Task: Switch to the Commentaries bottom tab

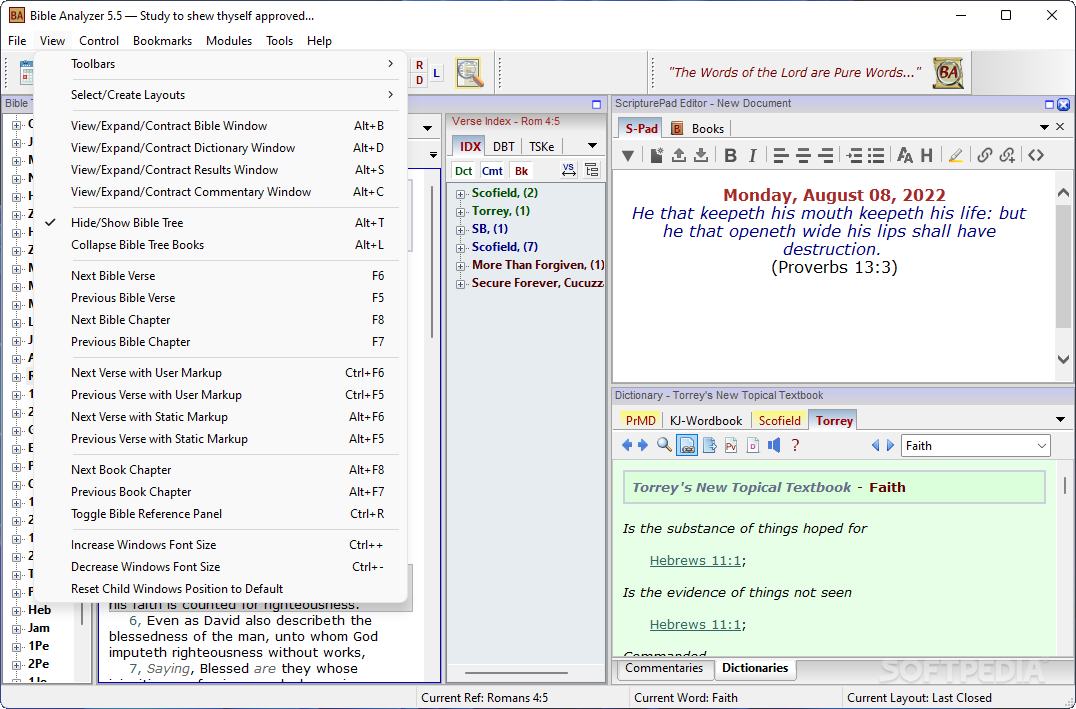Action: tap(664, 669)
